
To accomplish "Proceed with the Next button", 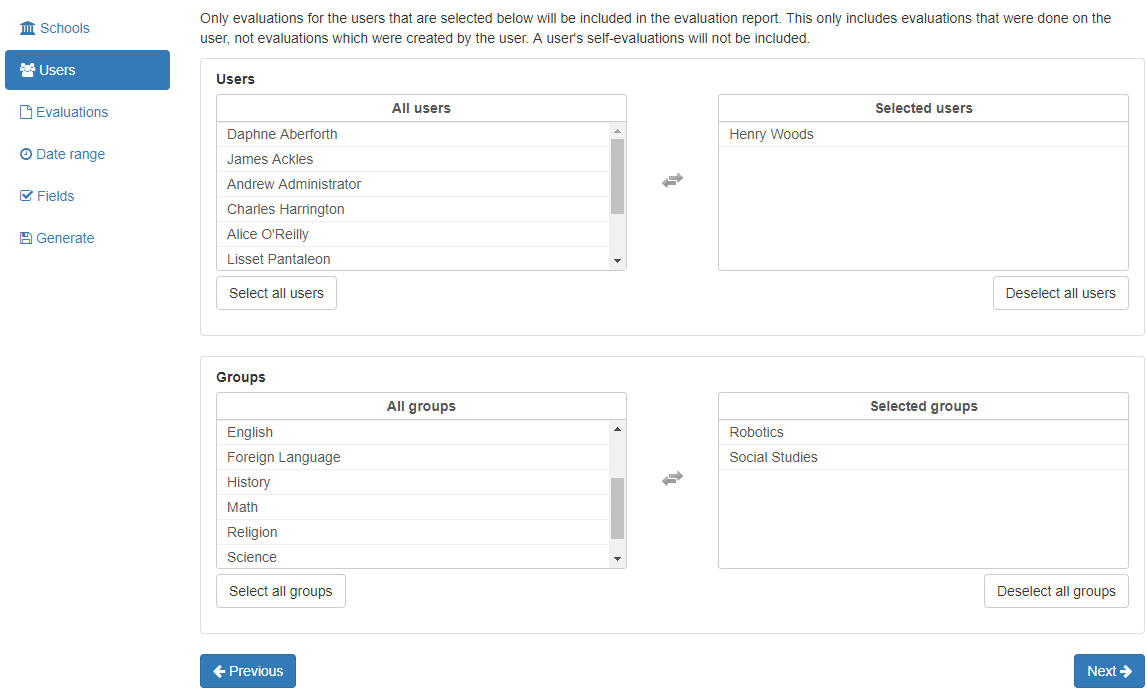I will tap(1109, 671).
